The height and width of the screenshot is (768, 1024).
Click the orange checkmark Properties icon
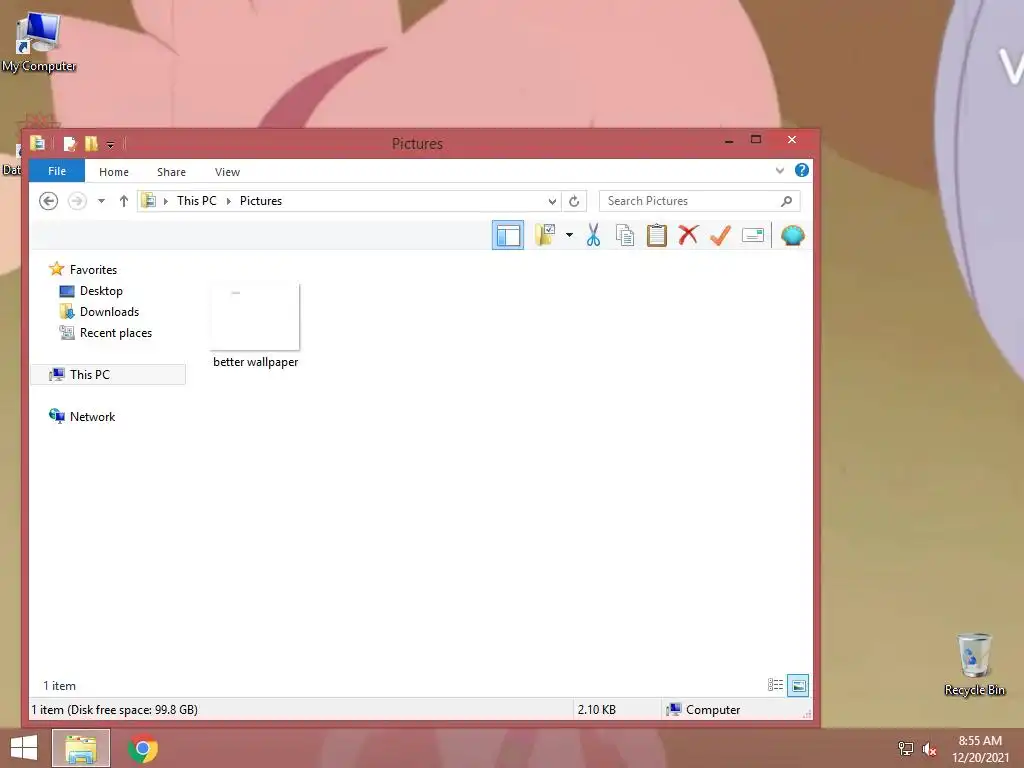(720, 235)
